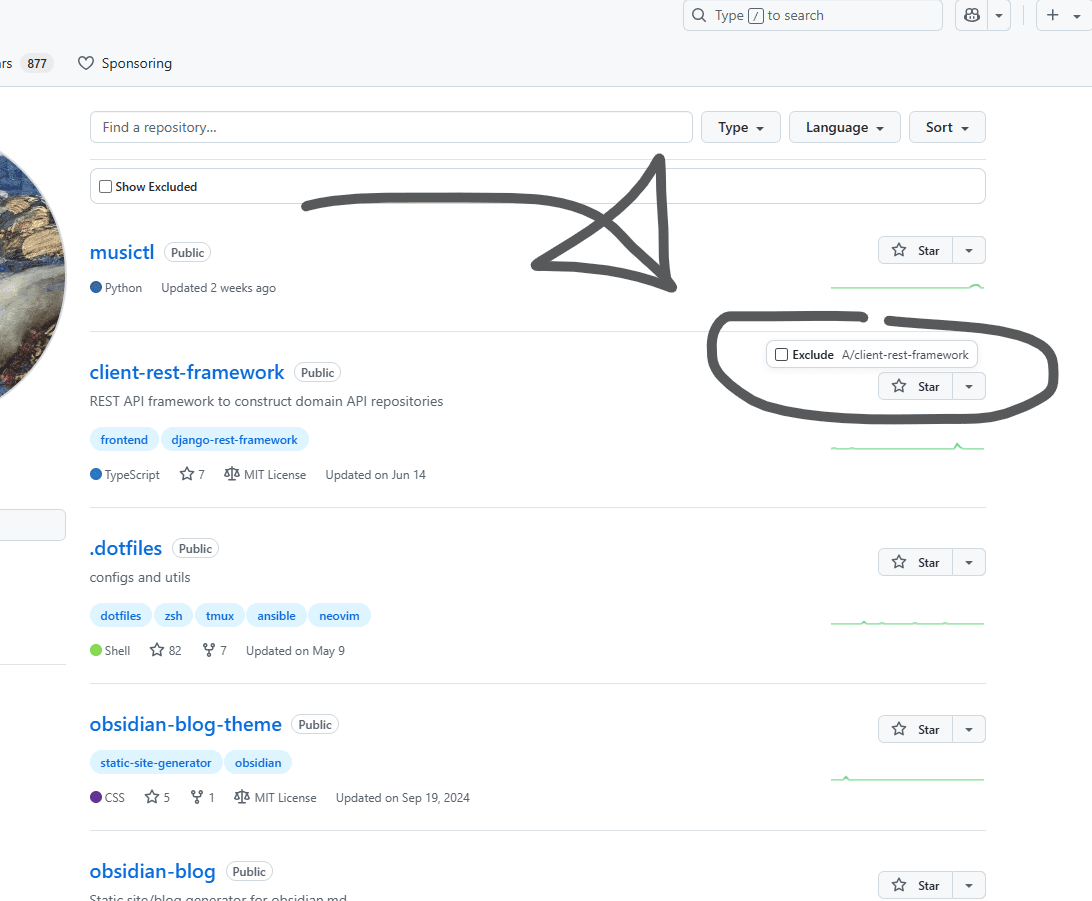Star the obsidian-blog repository
Image resolution: width=1092 pixels, height=901 pixels.
tap(915, 886)
